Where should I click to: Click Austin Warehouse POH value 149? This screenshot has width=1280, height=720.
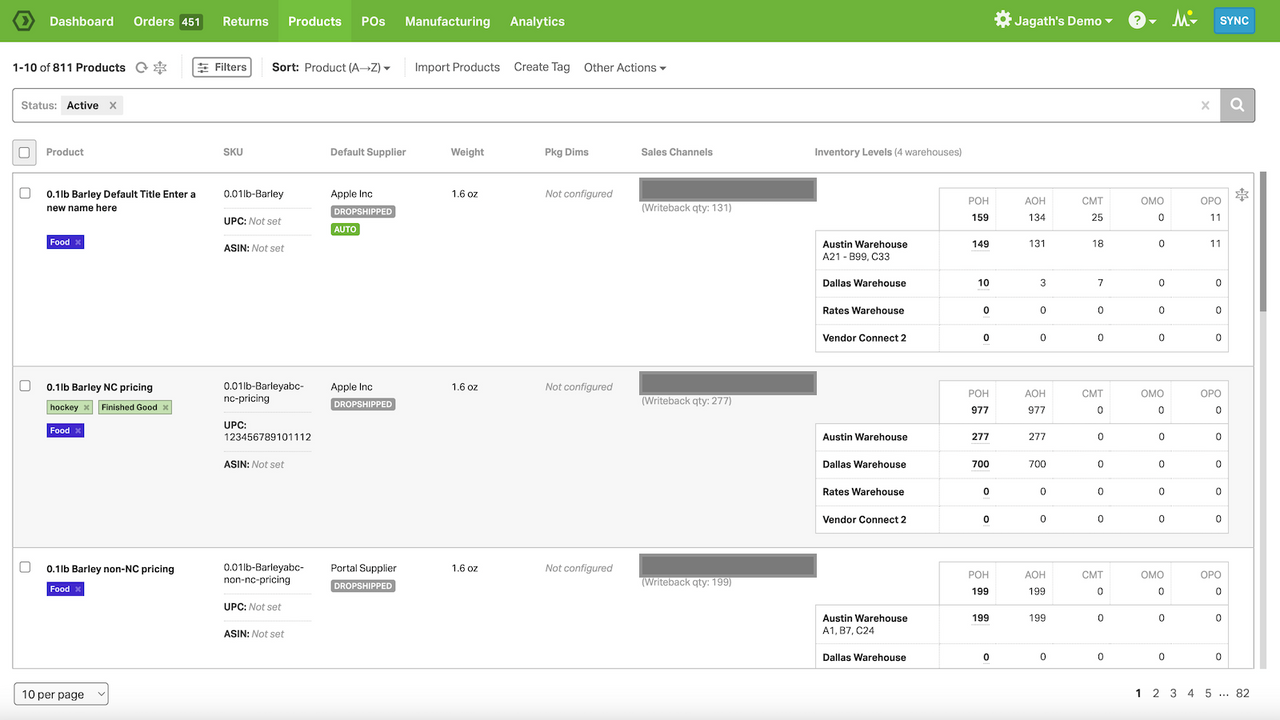[x=980, y=244]
